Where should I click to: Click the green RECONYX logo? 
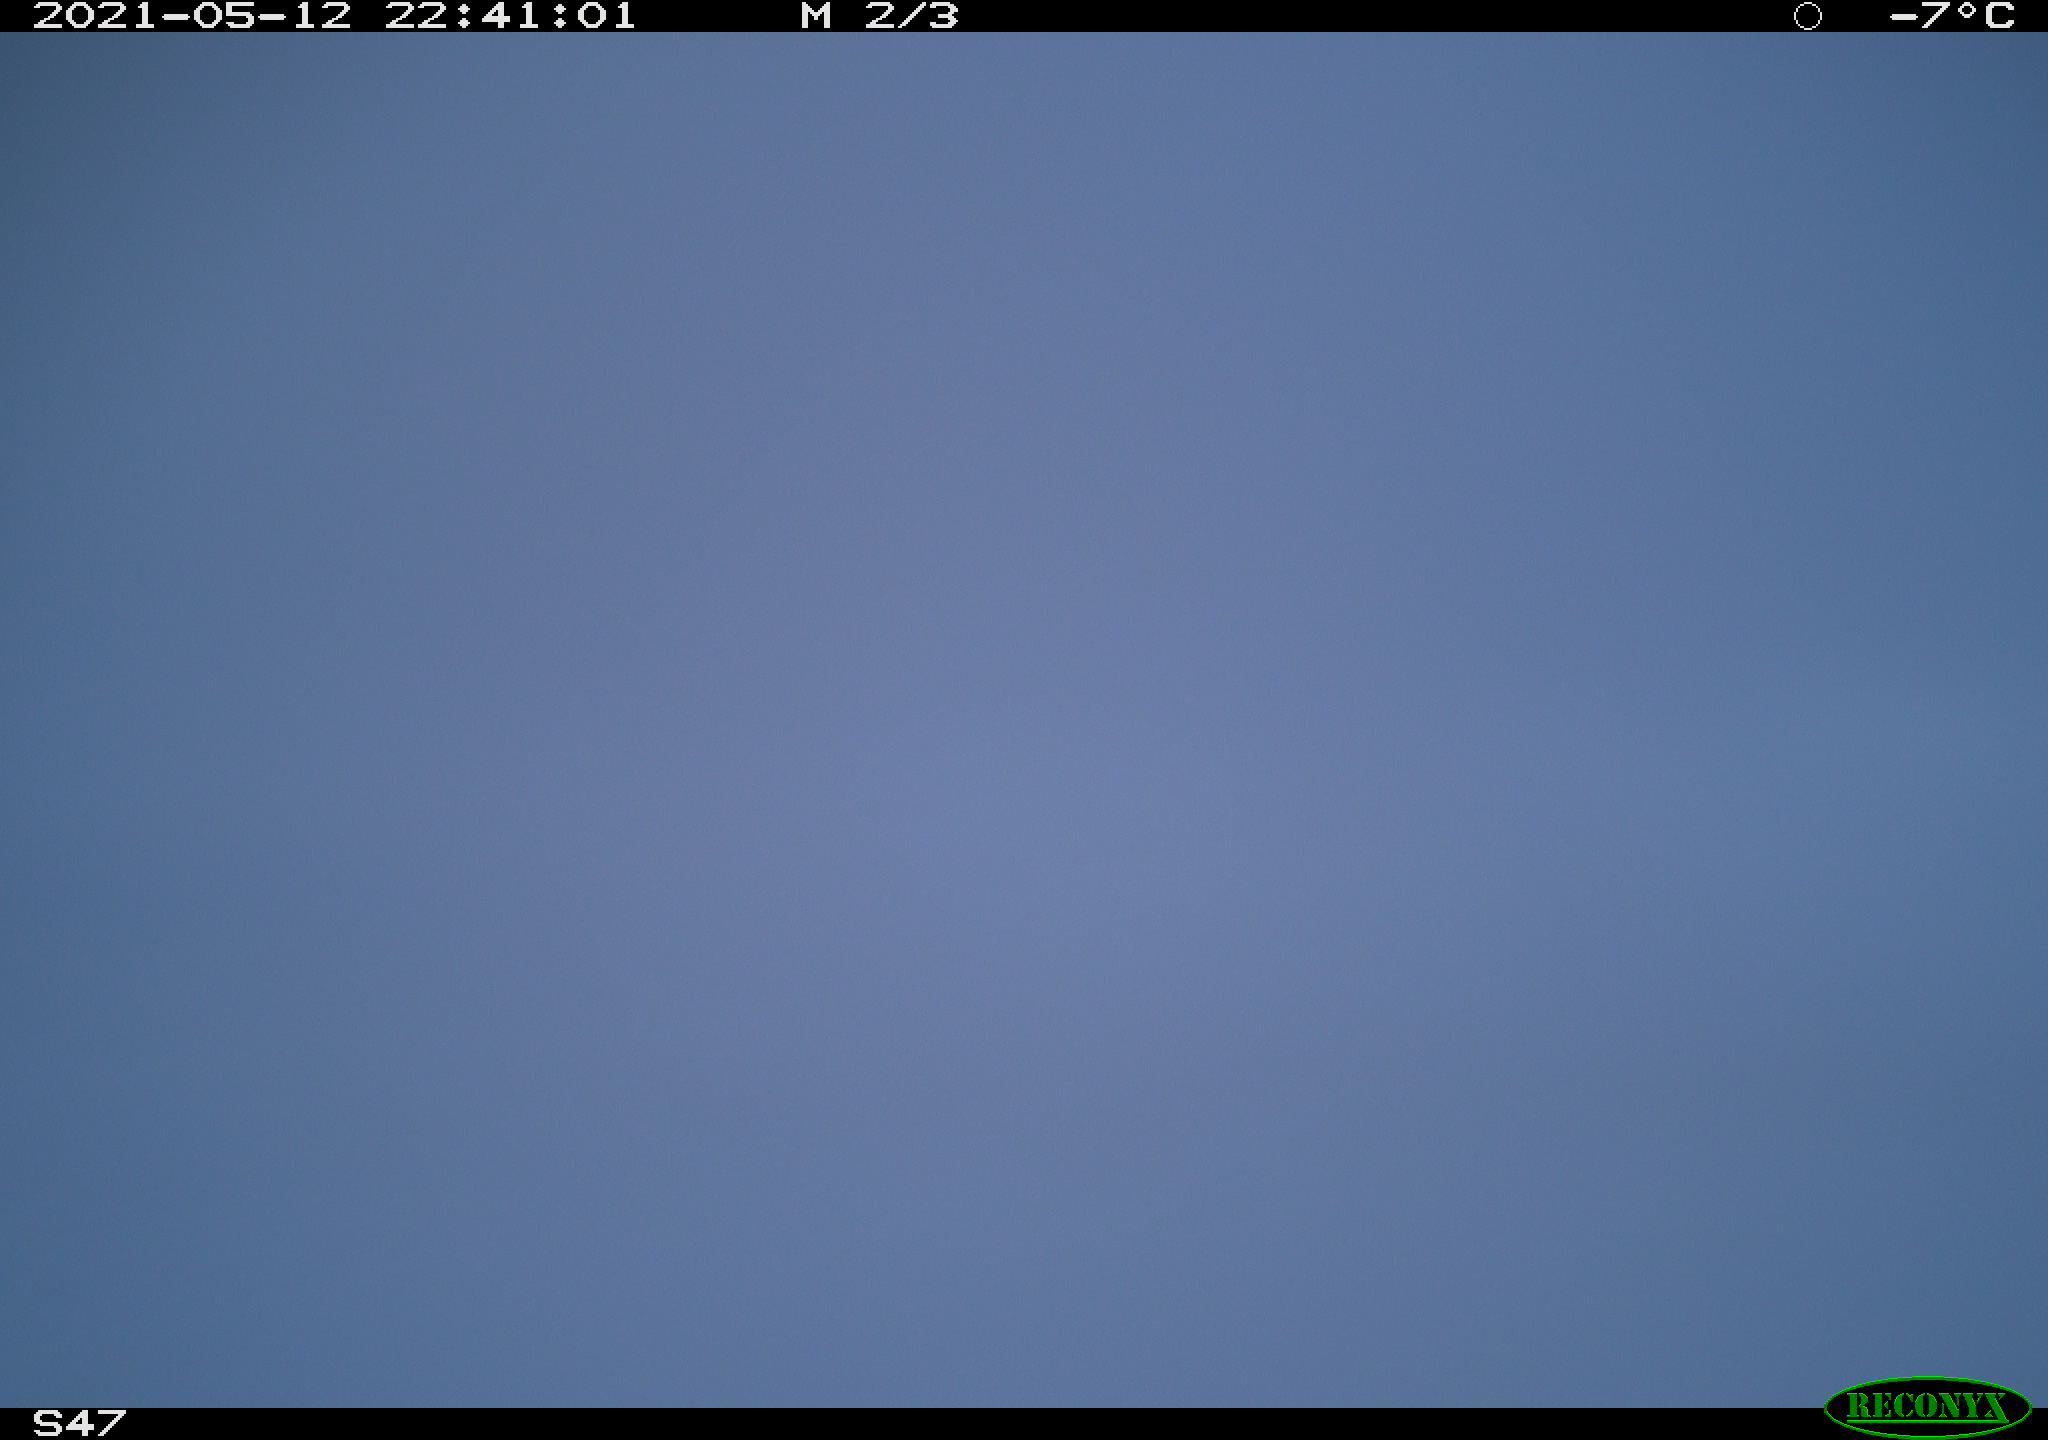click(x=1927, y=1407)
